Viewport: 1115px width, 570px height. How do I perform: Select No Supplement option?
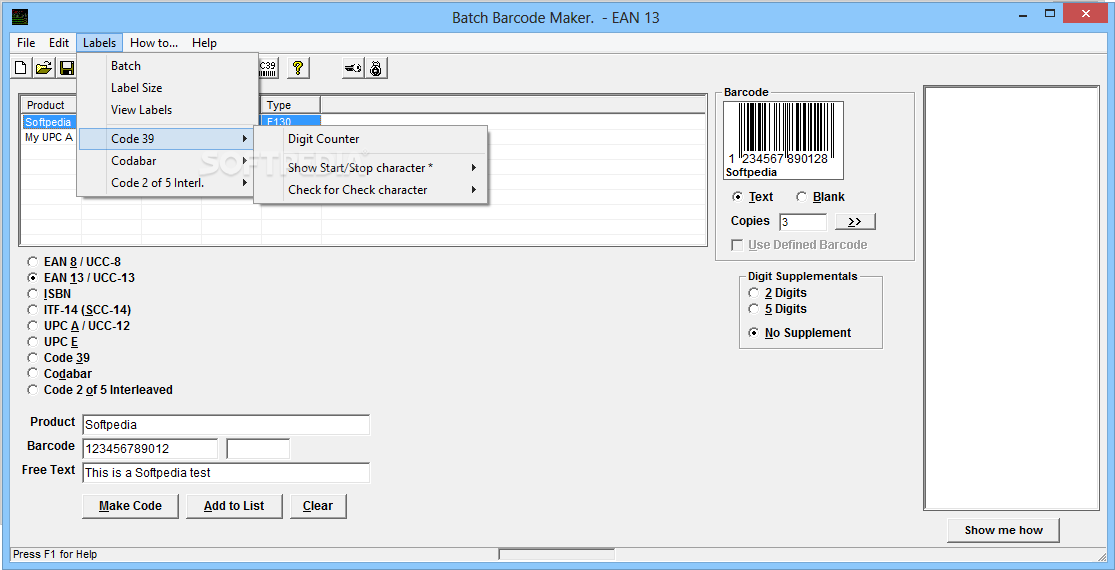point(753,333)
